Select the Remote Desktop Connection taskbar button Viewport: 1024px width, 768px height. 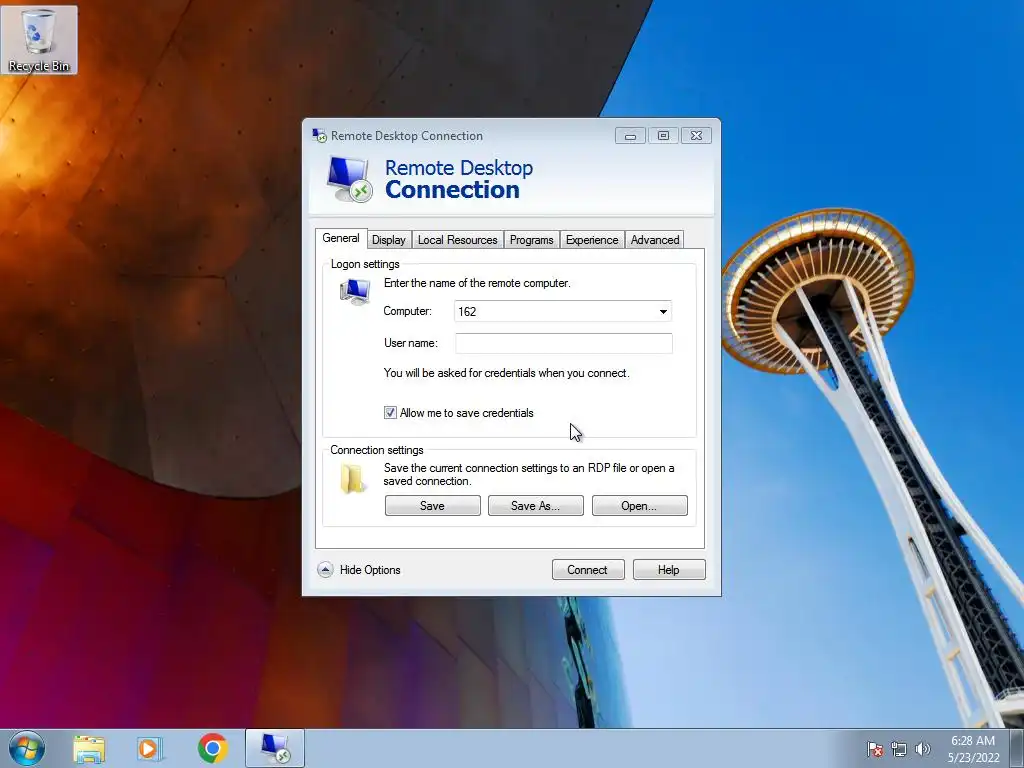[275, 748]
